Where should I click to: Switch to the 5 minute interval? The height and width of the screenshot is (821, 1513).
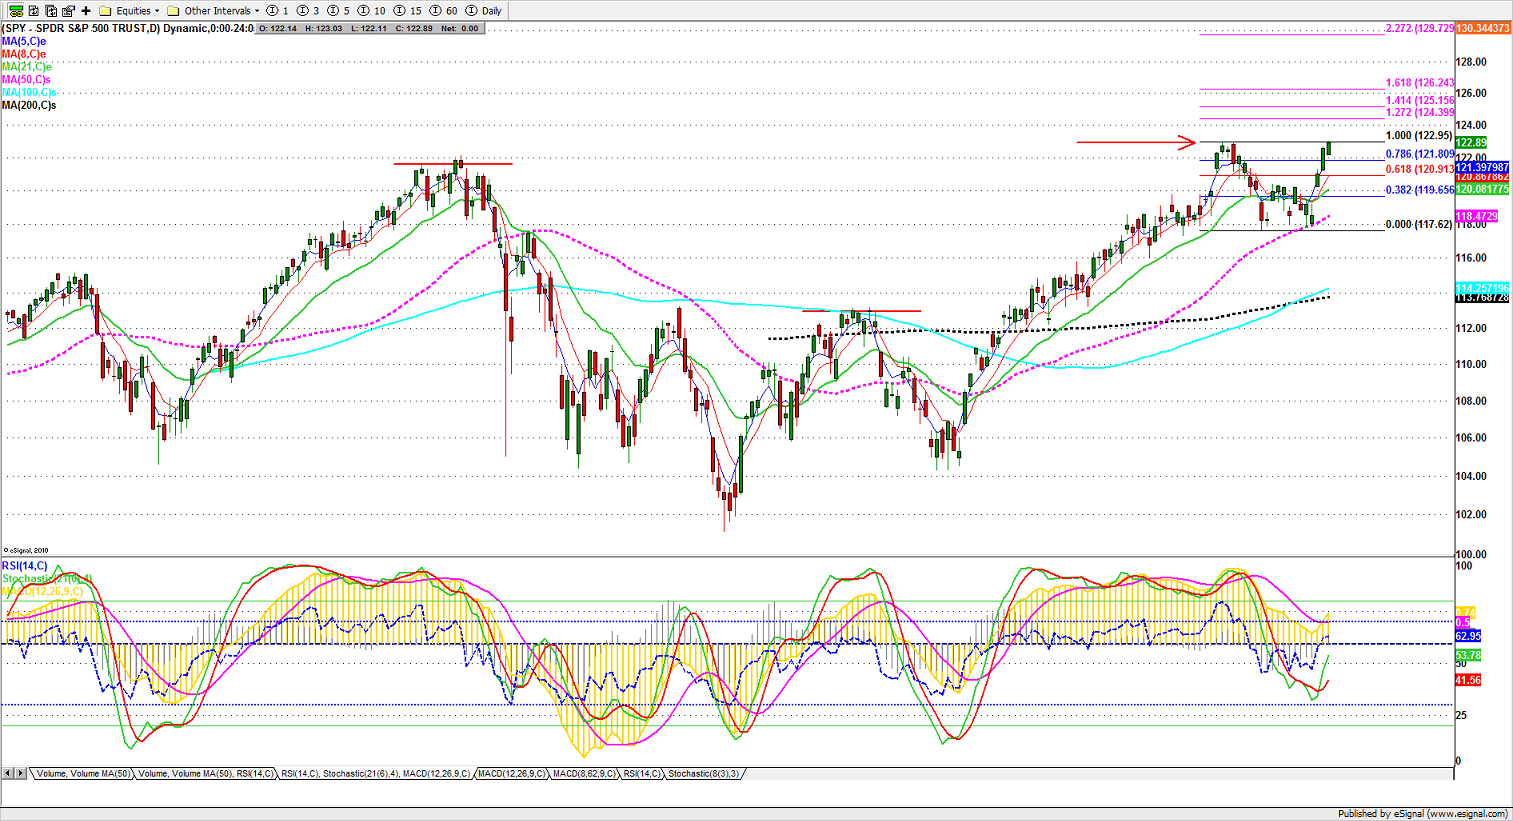pyautogui.click(x=339, y=11)
